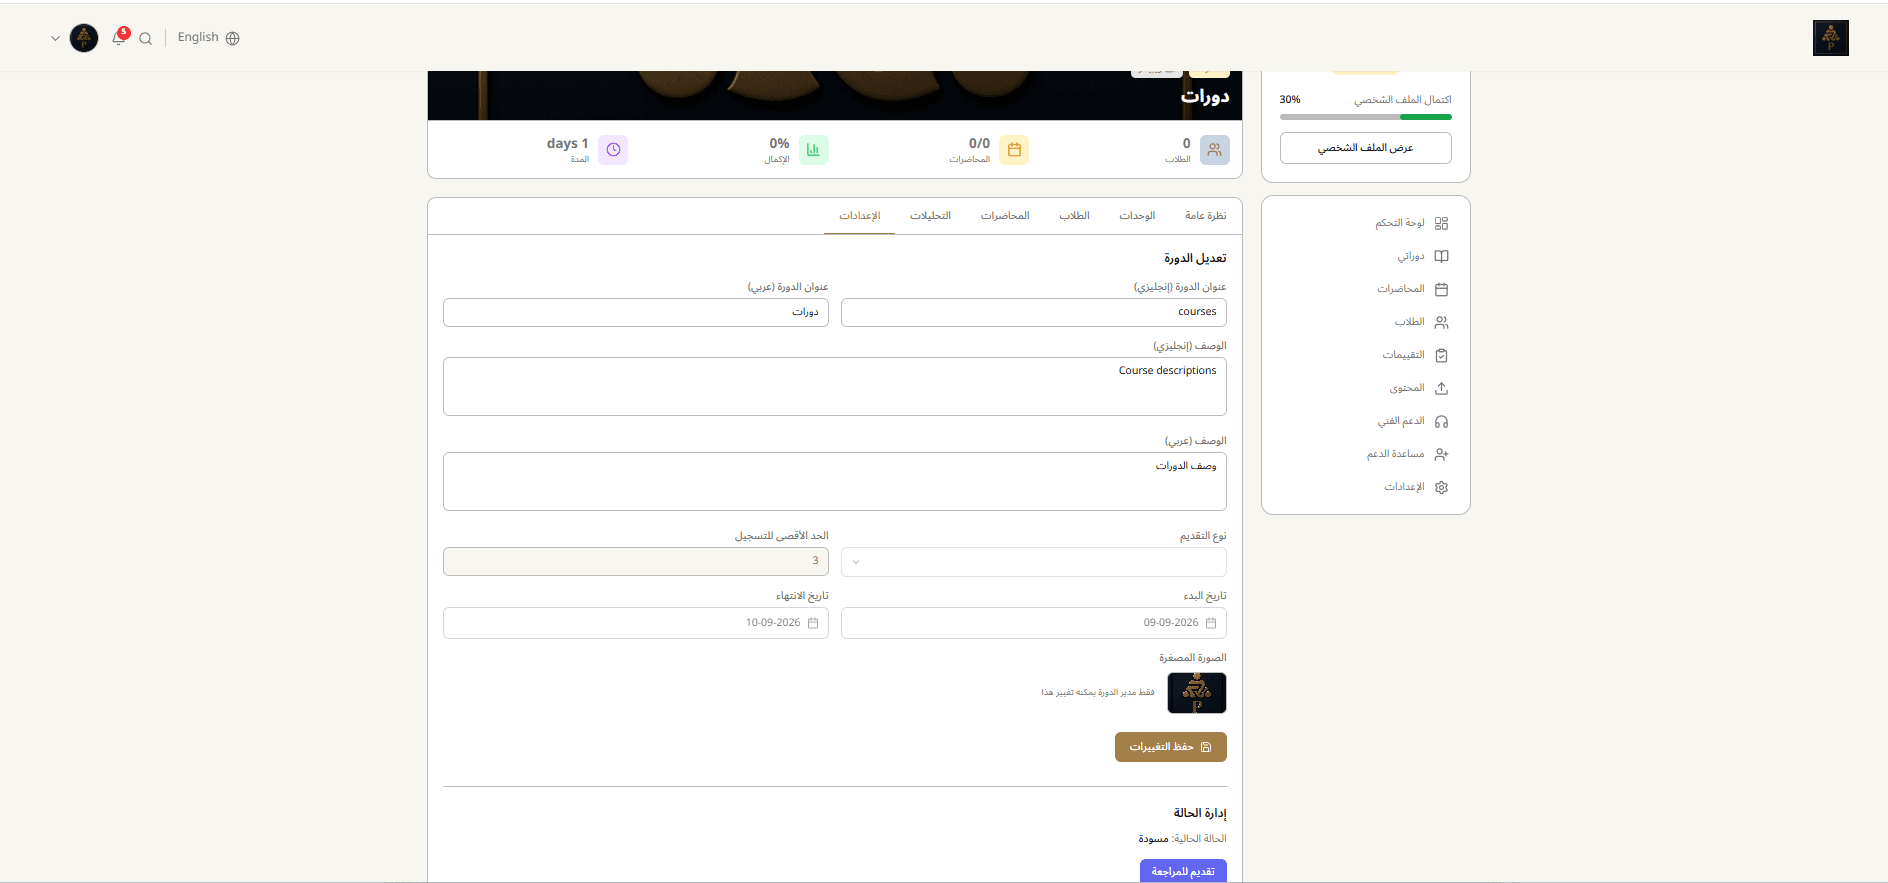Viewport: 1888px width, 883px height.
Task: Click the حفظ التغييرات save button
Action: (x=1171, y=747)
